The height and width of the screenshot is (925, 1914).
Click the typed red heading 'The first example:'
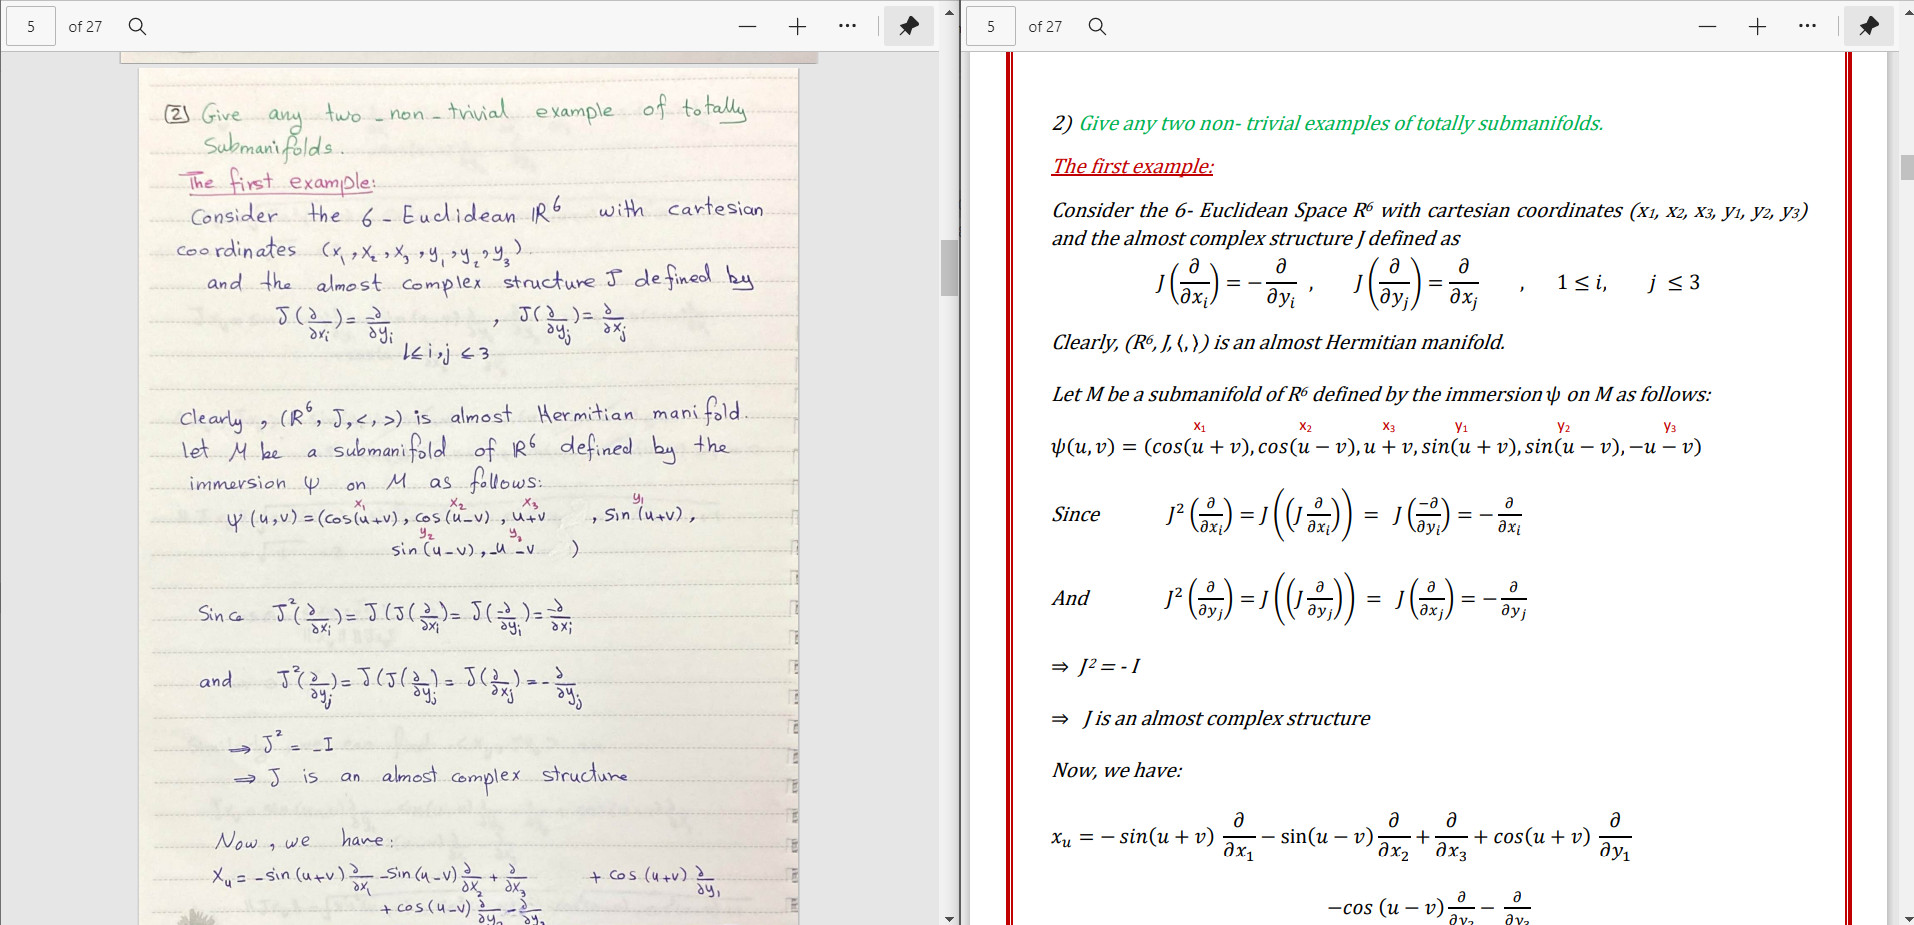point(1132,166)
